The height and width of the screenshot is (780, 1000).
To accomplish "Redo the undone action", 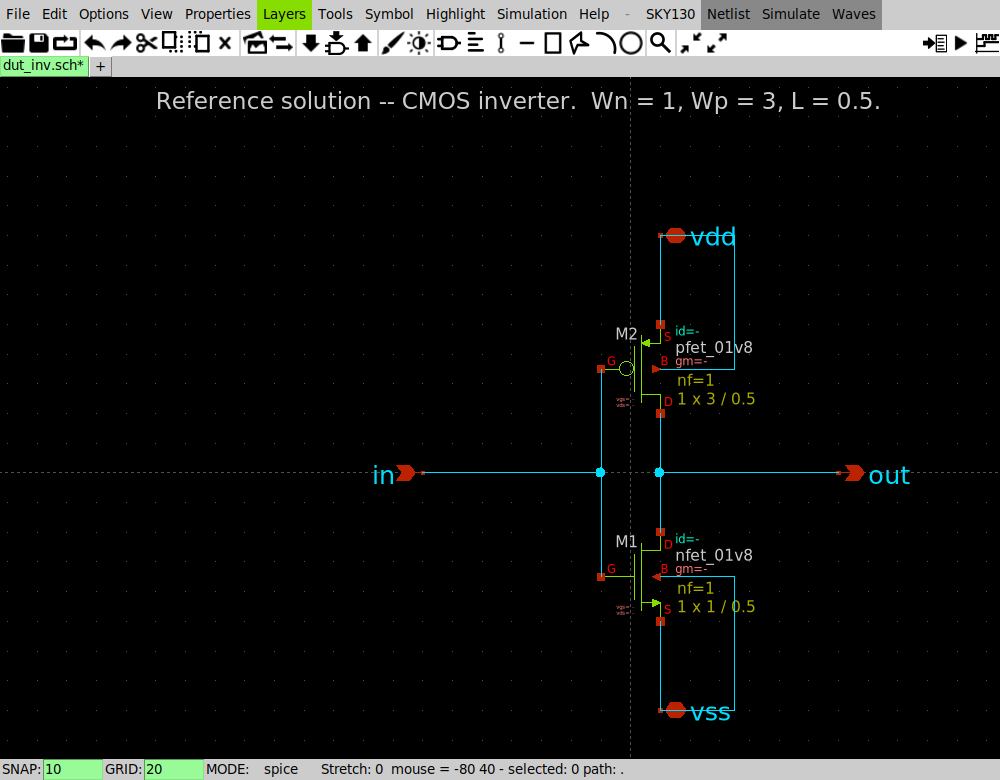I will [x=121, y=43].
